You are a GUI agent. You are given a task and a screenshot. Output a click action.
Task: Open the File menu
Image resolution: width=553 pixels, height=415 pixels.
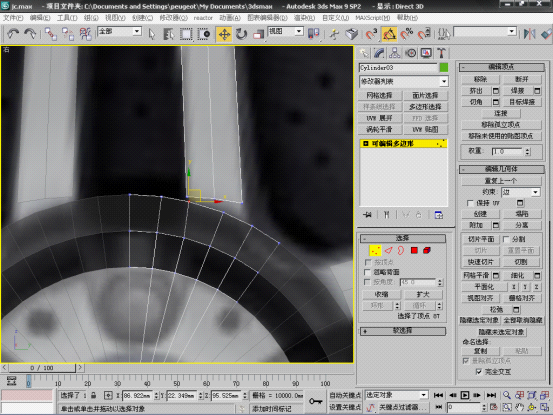coord(13,18)
